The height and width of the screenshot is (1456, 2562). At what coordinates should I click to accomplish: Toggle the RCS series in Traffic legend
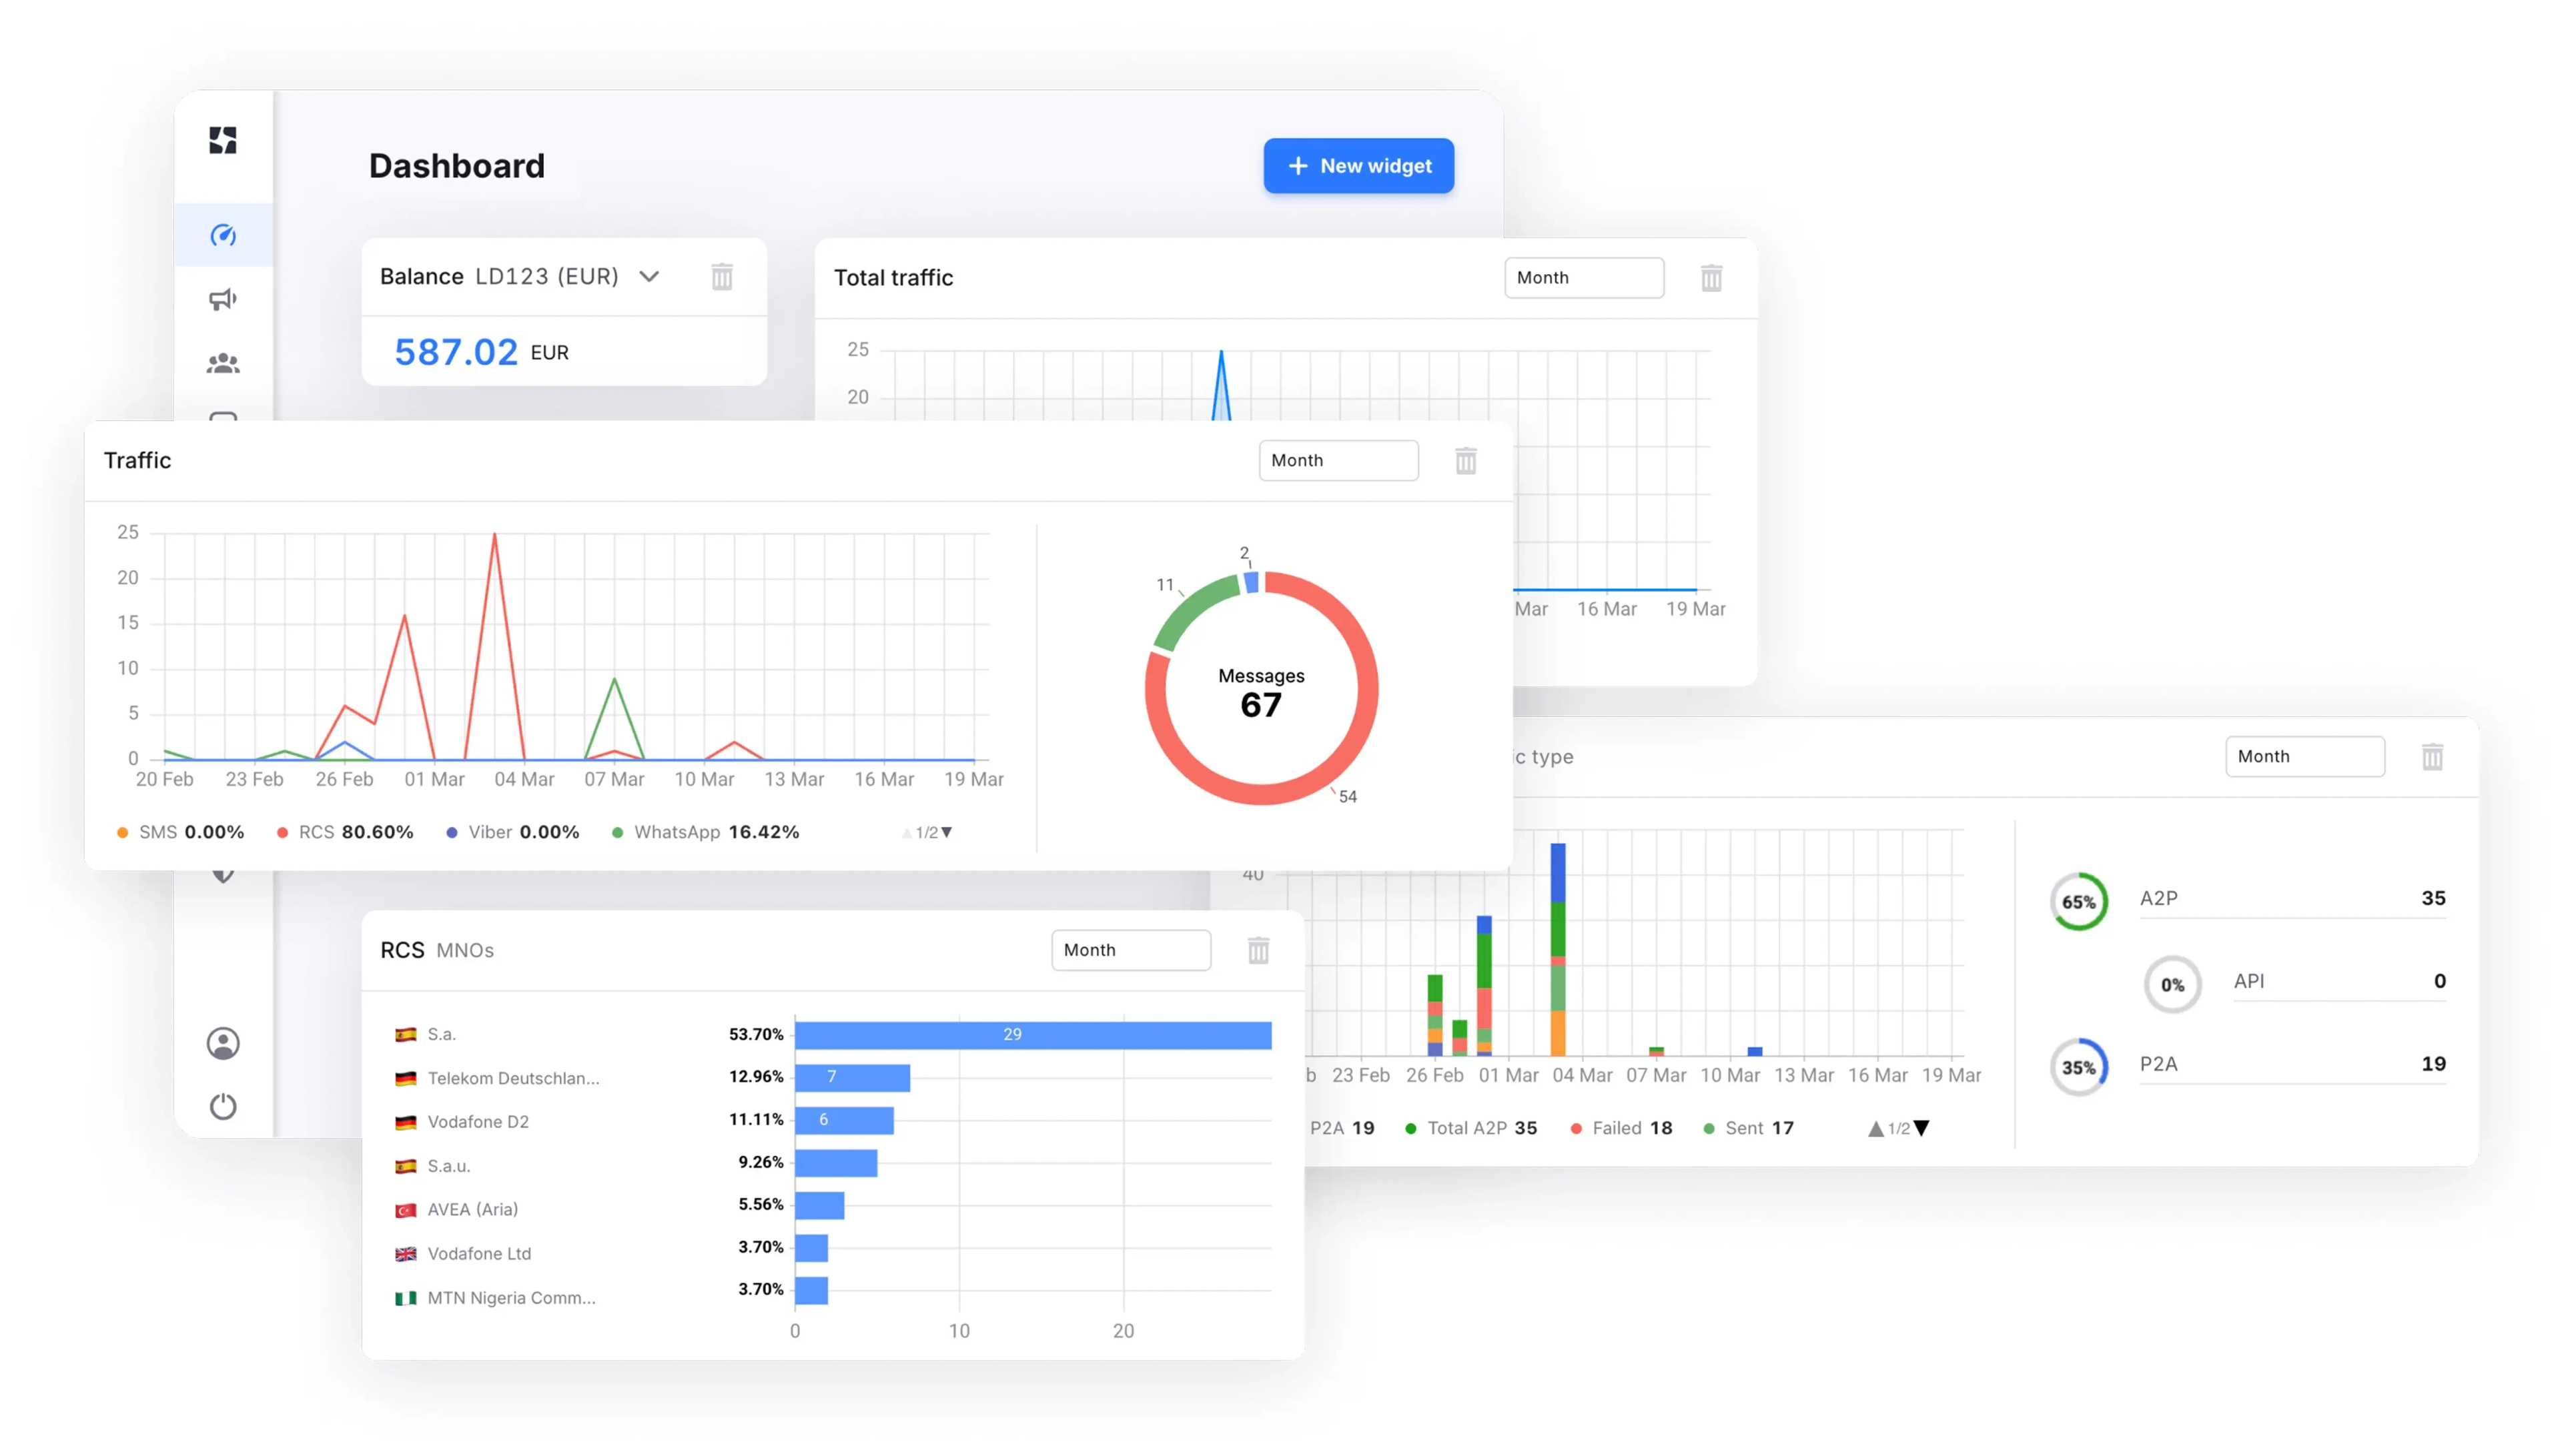[316, 832]
